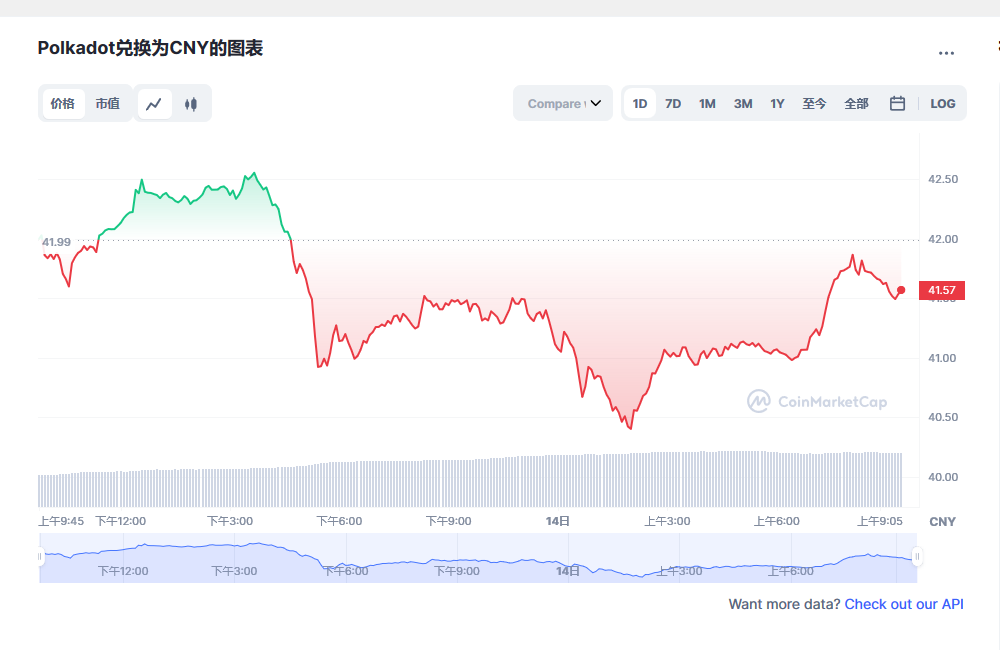Open the calendar date range picker
This screenshot has height=650, width=1000.
[897, 103]
